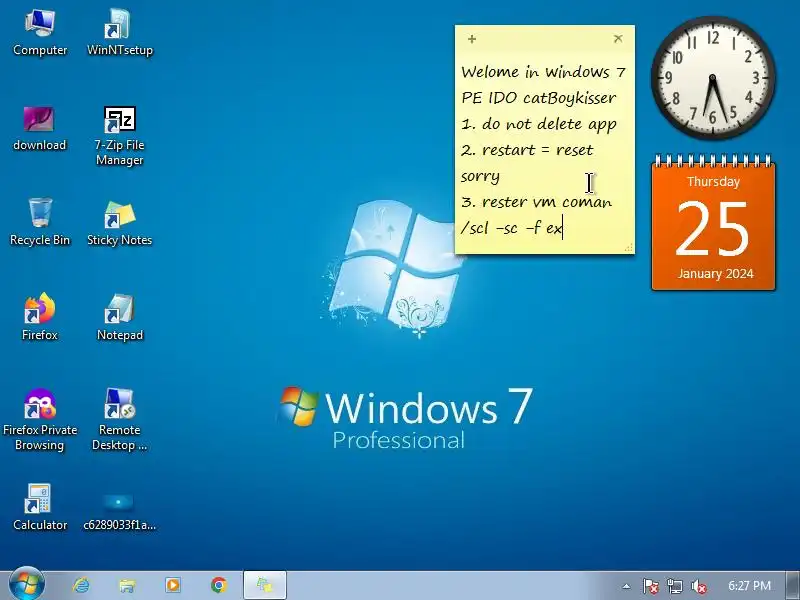Select the Calculator desktop shortcut

pyautogui.click(x=40, y=507)
